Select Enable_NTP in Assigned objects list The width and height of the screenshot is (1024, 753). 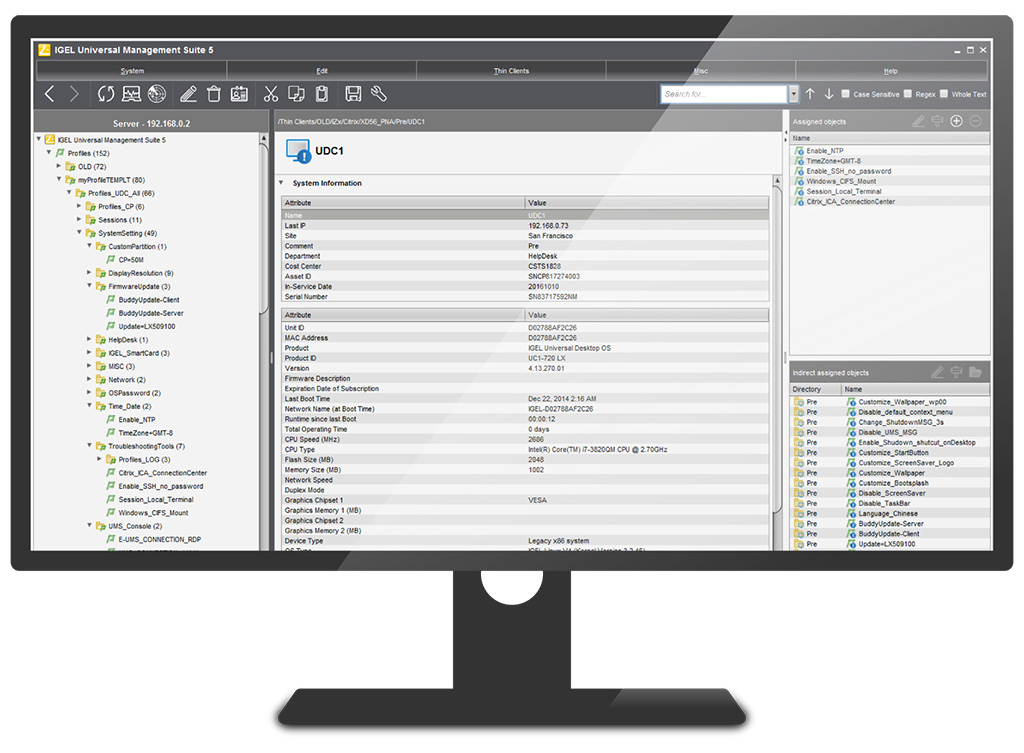click(x=824, y=150)
